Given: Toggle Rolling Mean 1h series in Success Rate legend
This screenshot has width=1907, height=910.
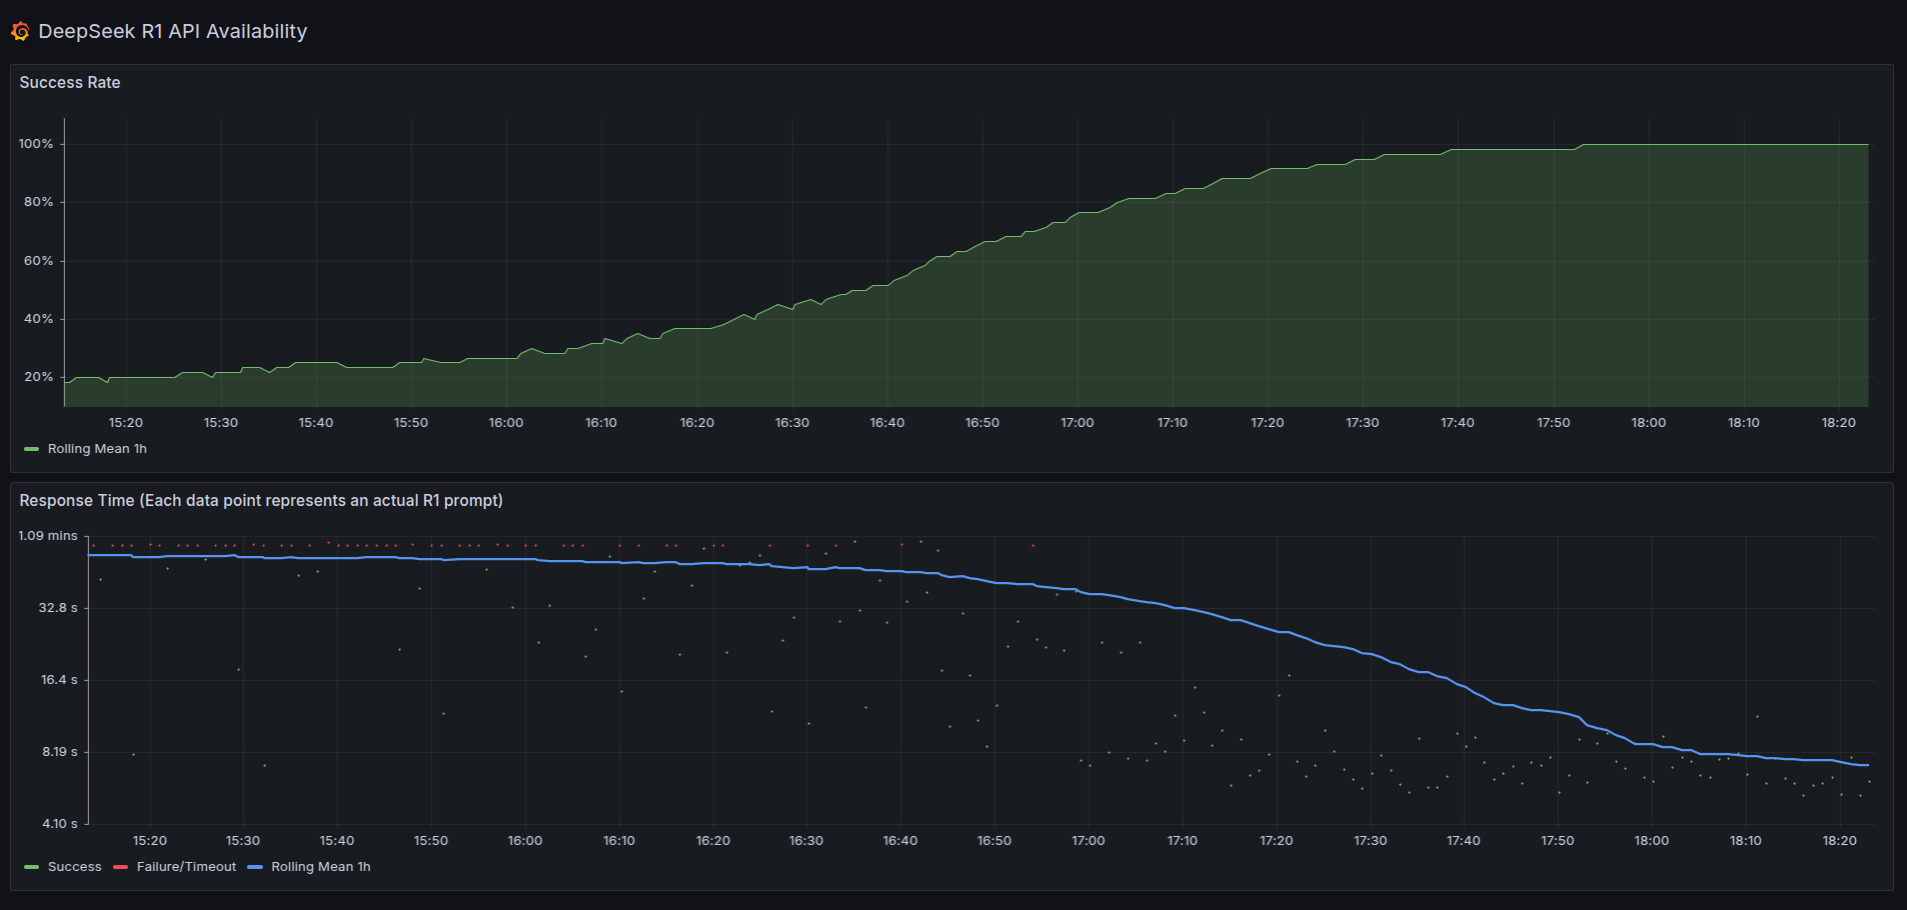Looking at the screenshot, I should [97, 449].
